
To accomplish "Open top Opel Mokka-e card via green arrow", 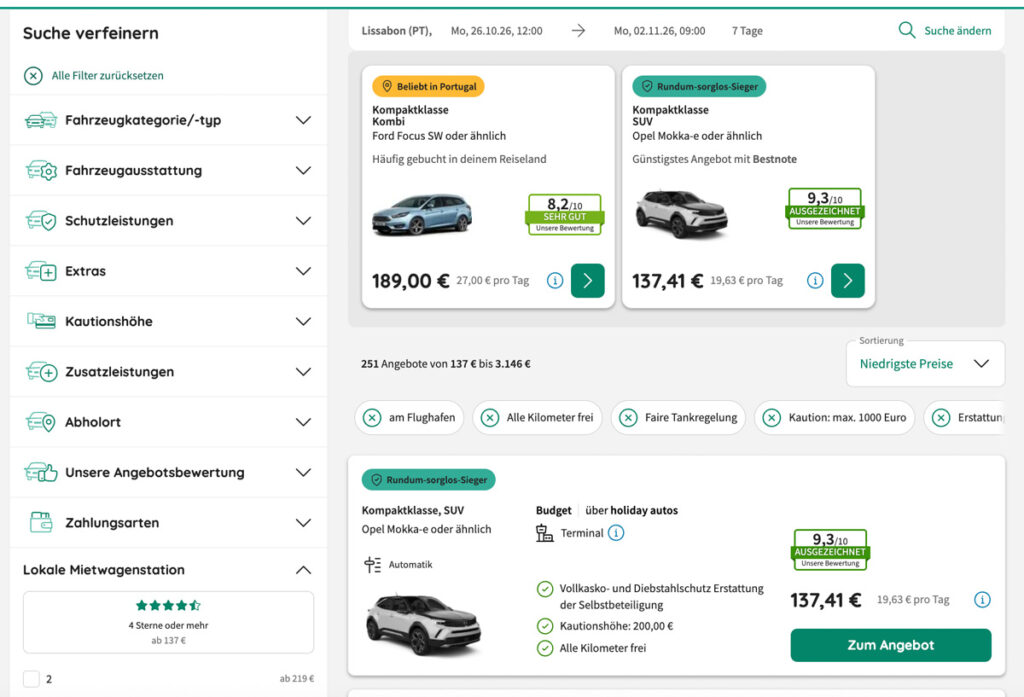I will click(848, 281).
